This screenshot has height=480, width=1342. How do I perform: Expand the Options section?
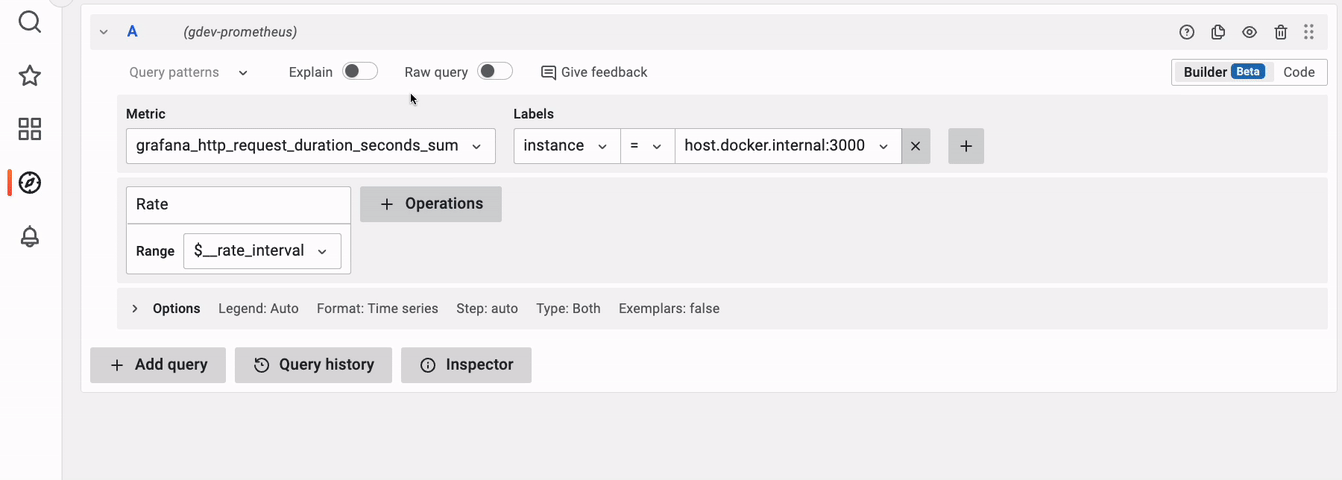[136, 309]
